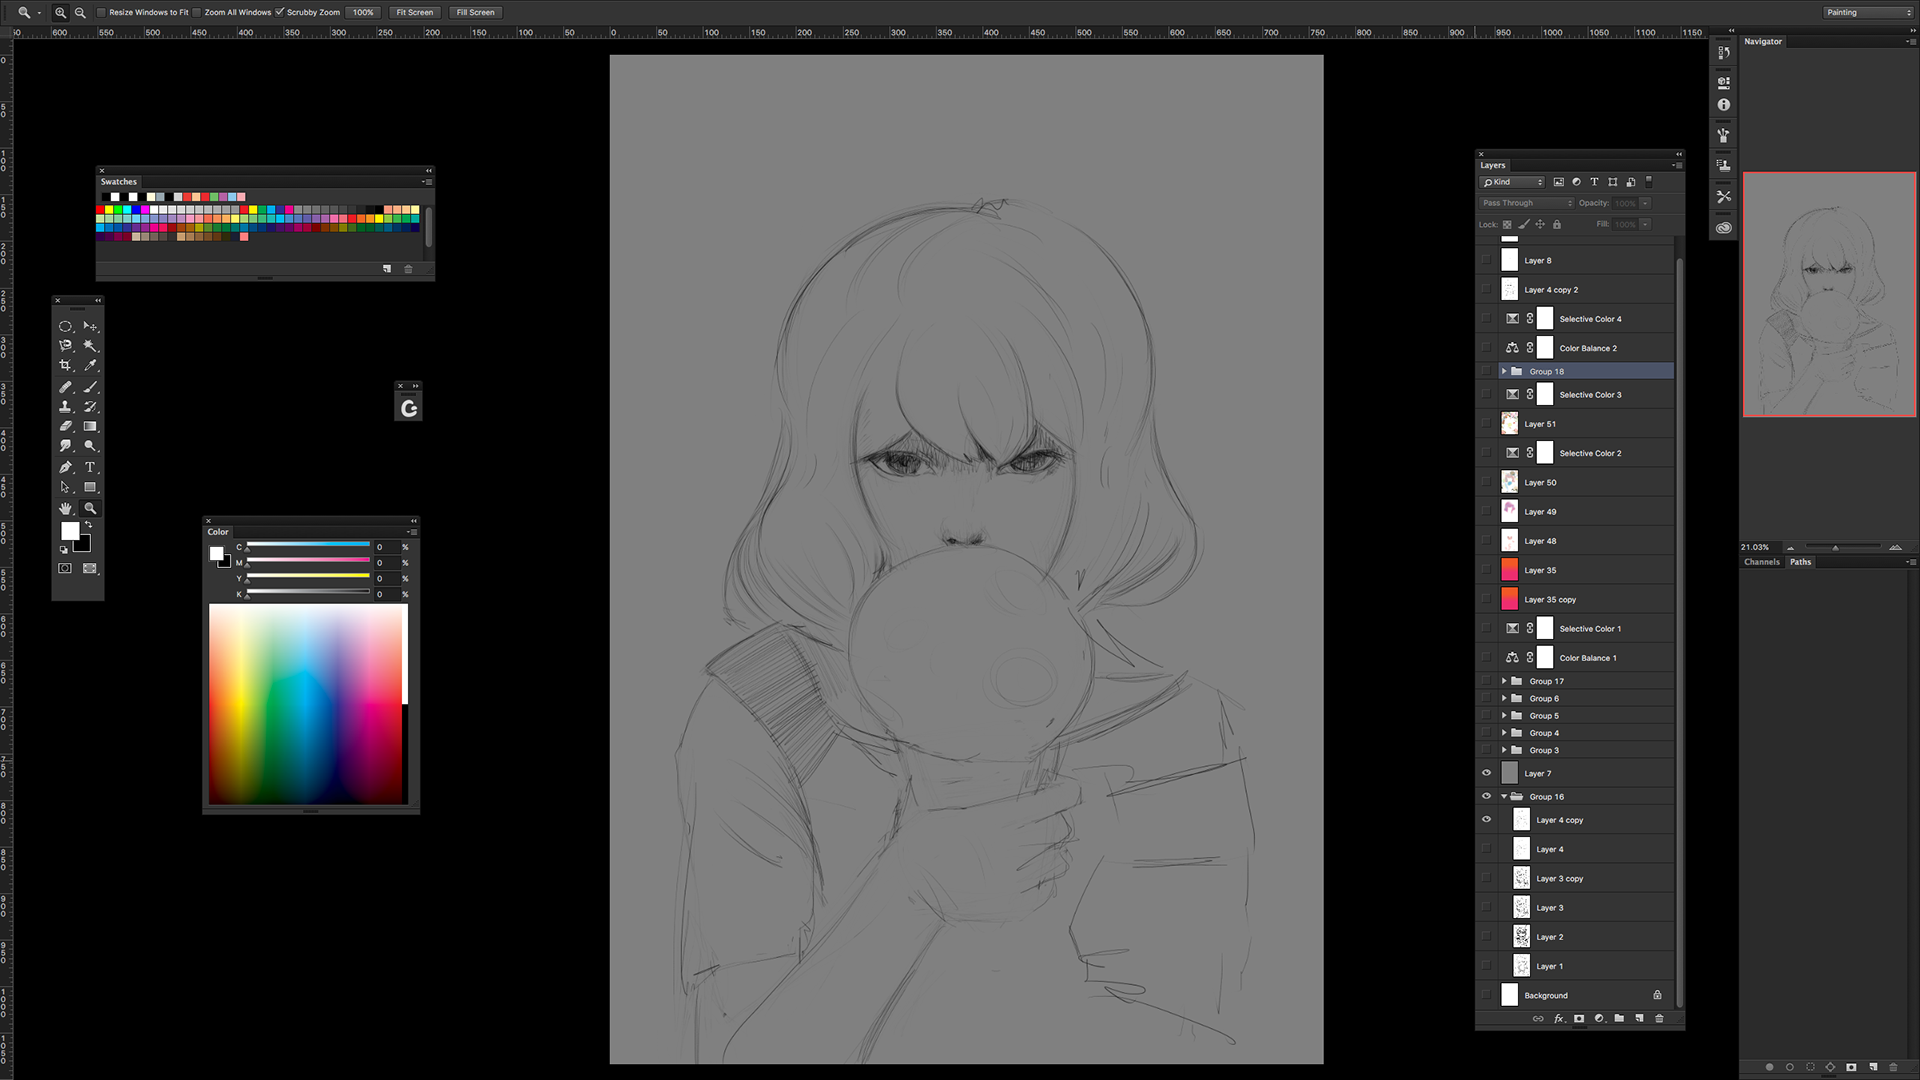Open the Pass Through blend mode dropdown

pyautogui.click(x=1526, y=203)
